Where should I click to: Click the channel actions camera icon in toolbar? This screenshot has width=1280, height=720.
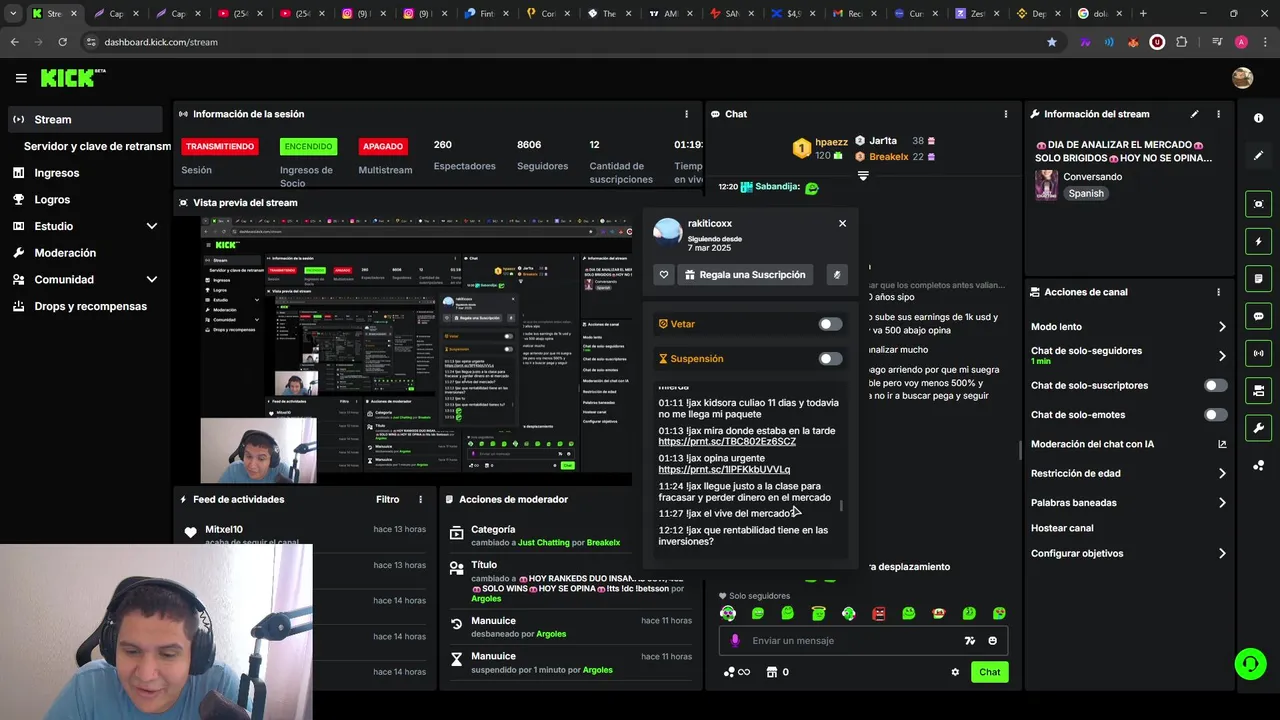click(1258, 390)
